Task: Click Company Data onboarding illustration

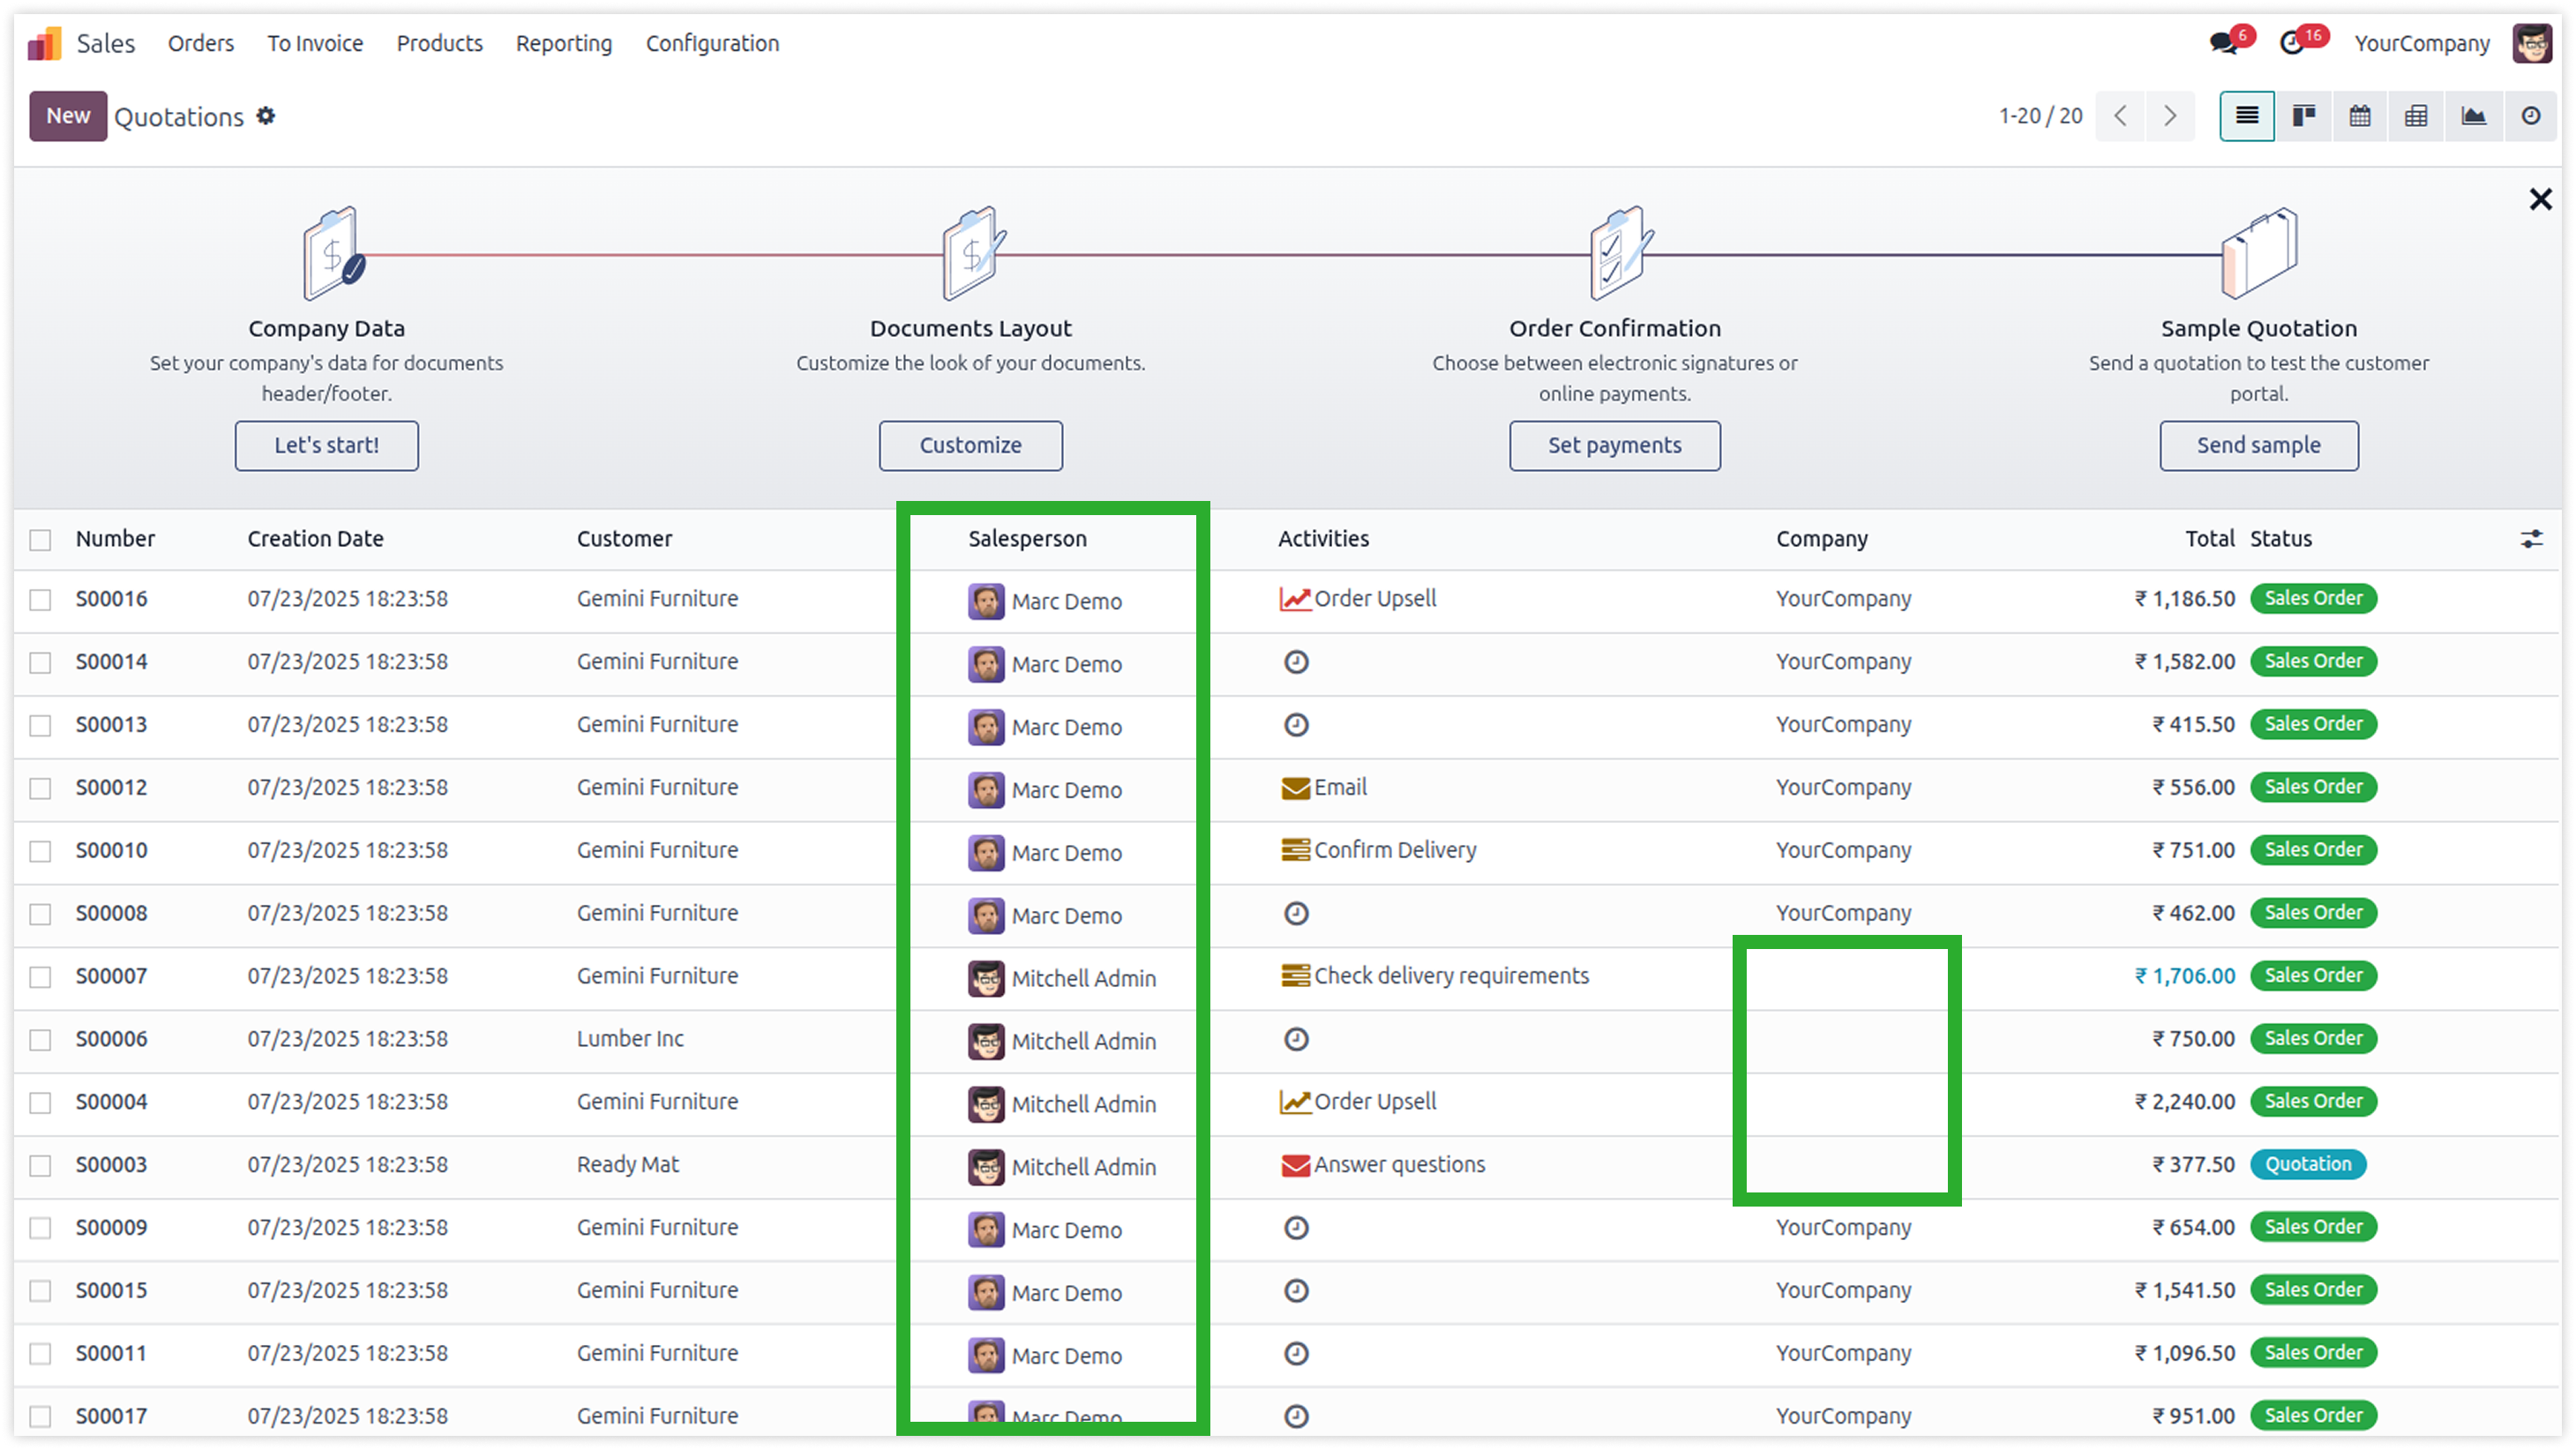Action: coord(334,253)
